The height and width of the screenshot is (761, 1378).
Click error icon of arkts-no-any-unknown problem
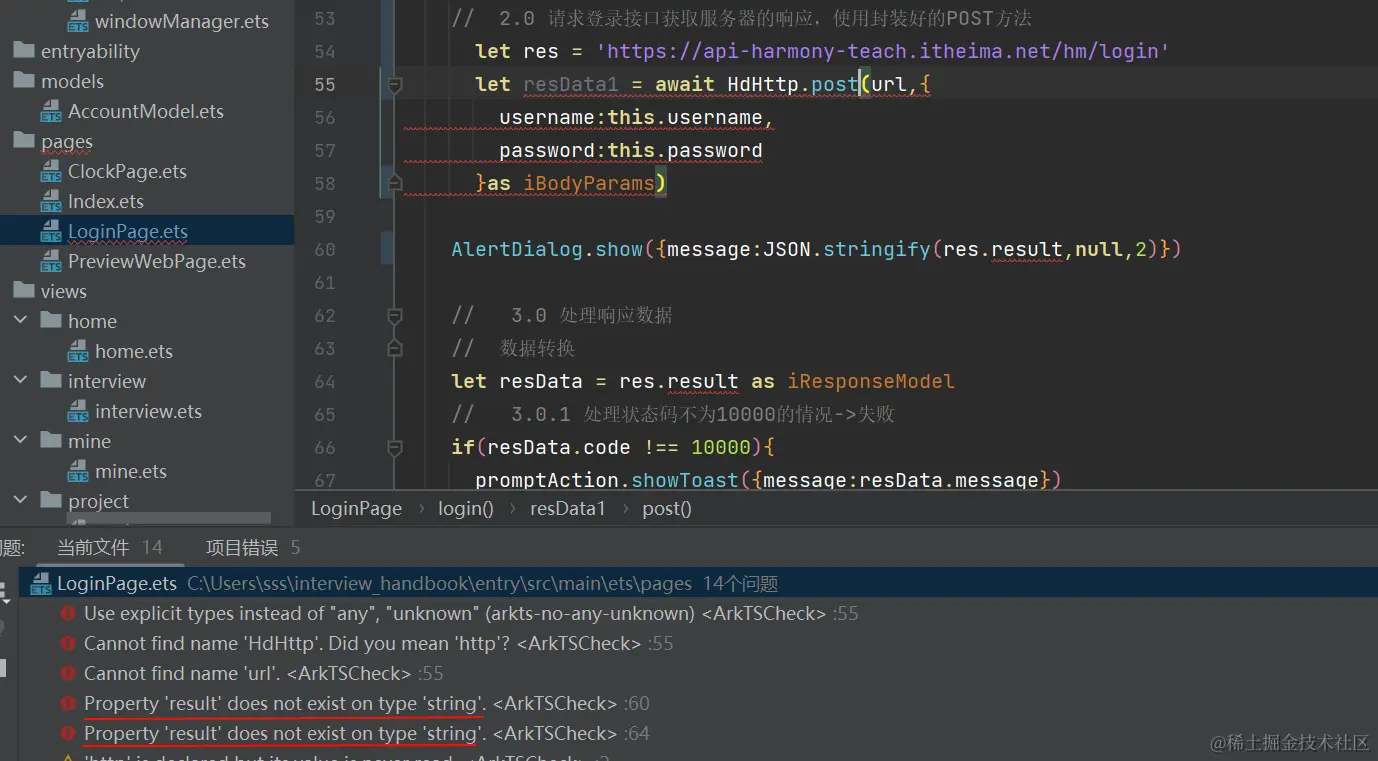68,614
